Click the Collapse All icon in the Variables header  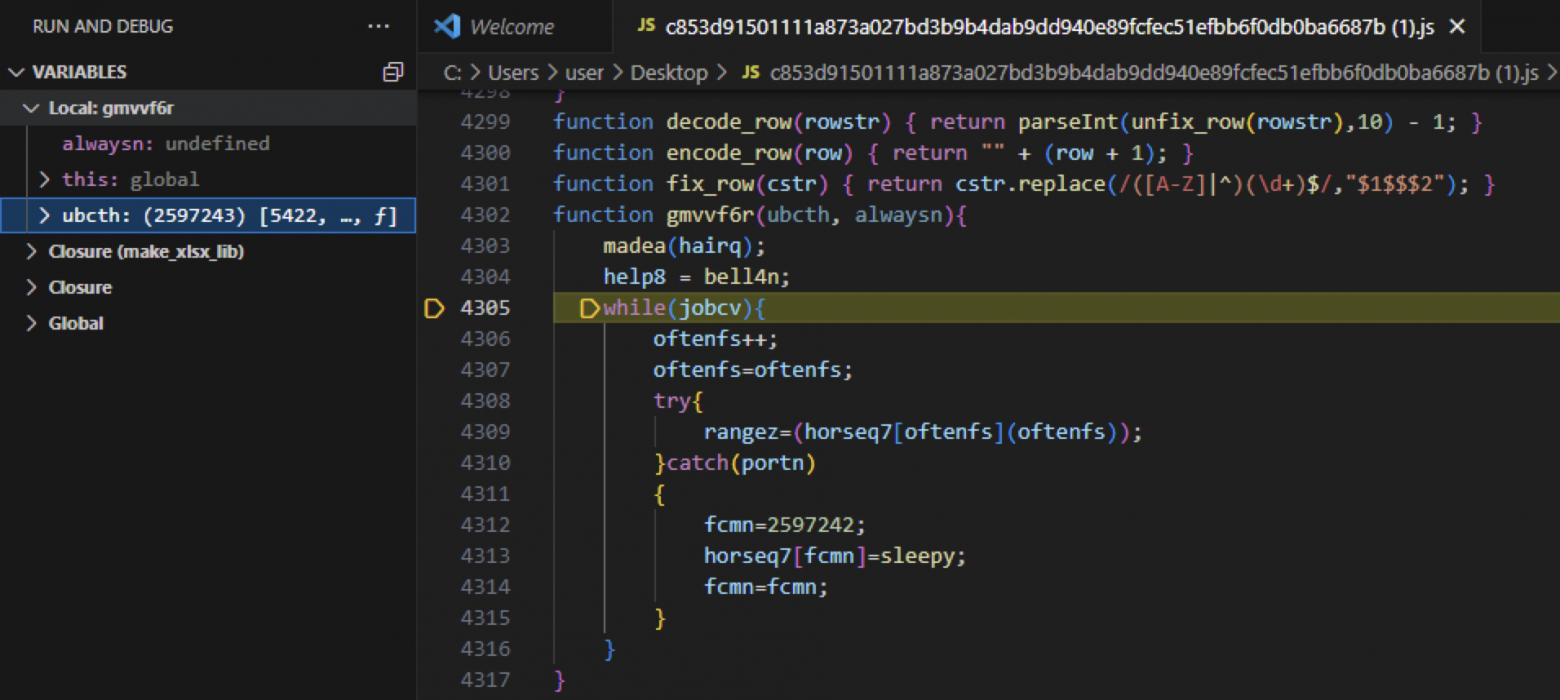pyautogui.click(x=393, y=71)
